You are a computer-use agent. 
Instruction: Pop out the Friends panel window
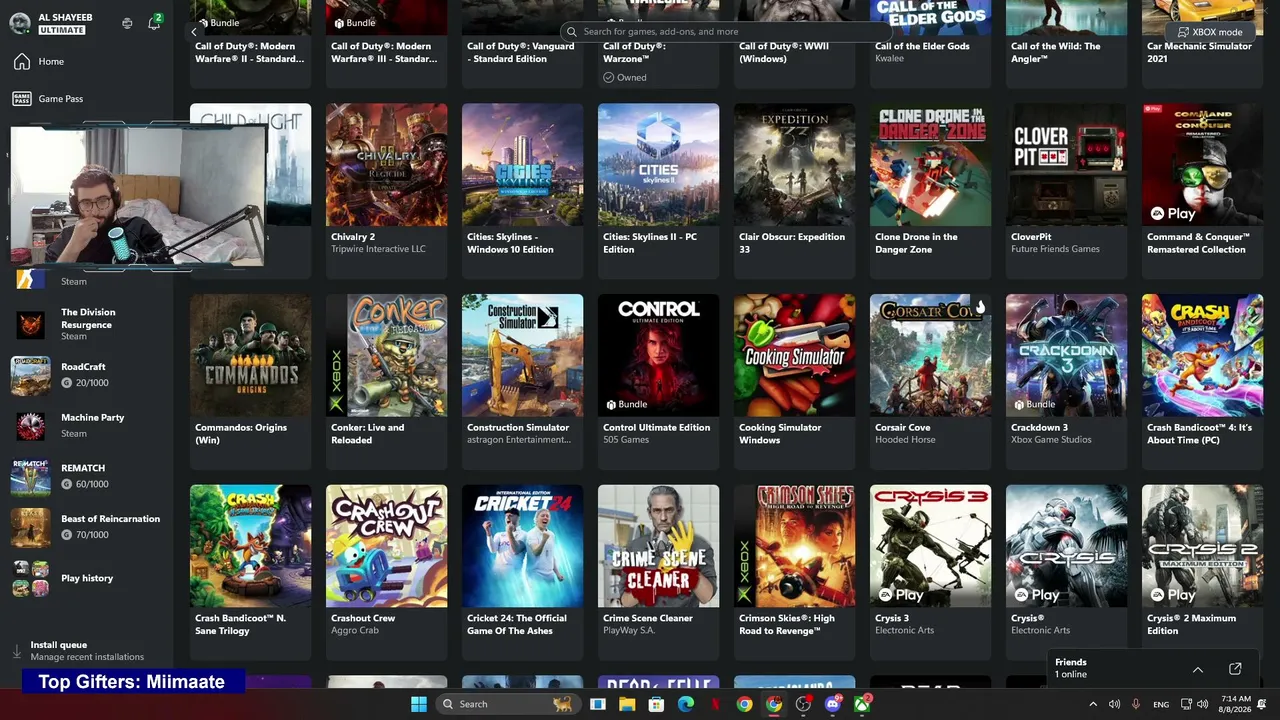(x=1235, y=669)
